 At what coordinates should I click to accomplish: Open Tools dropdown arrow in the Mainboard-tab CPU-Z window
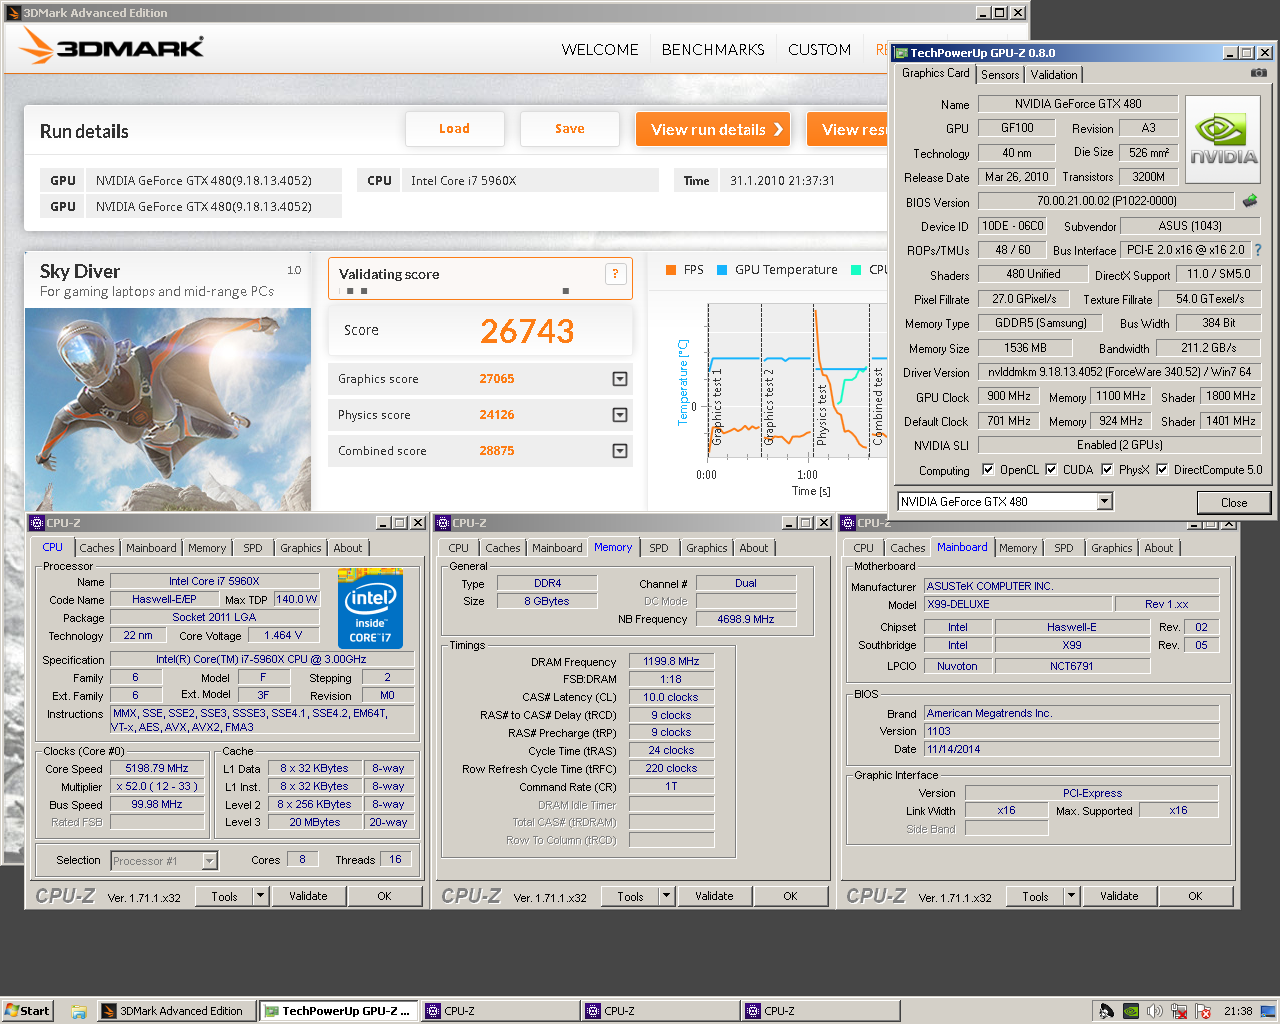click(x=1072, y=896)
